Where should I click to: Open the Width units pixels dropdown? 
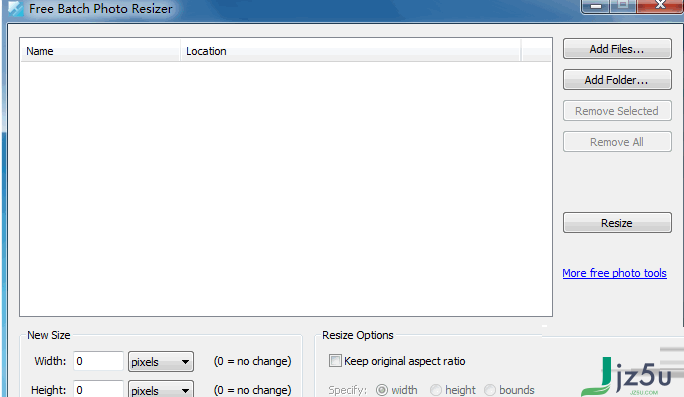[161, 362]
